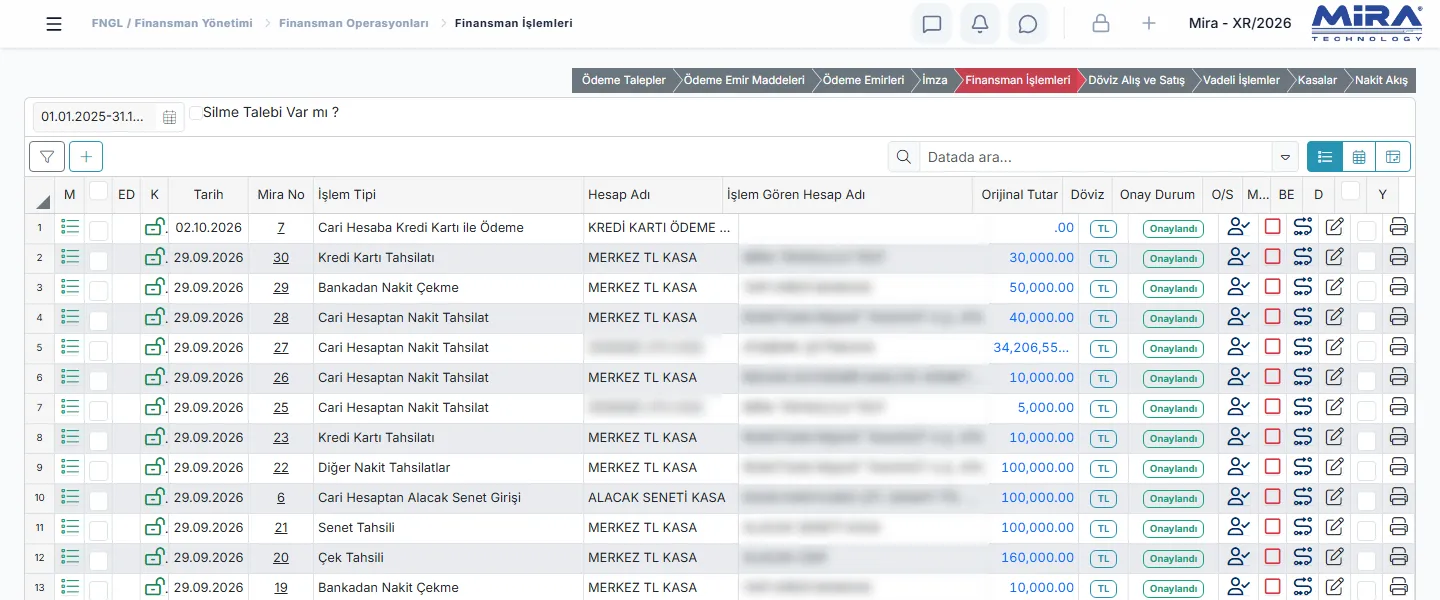Click the padlock icon in header
Screen dimensions: 1440x600
[1101, 24]
